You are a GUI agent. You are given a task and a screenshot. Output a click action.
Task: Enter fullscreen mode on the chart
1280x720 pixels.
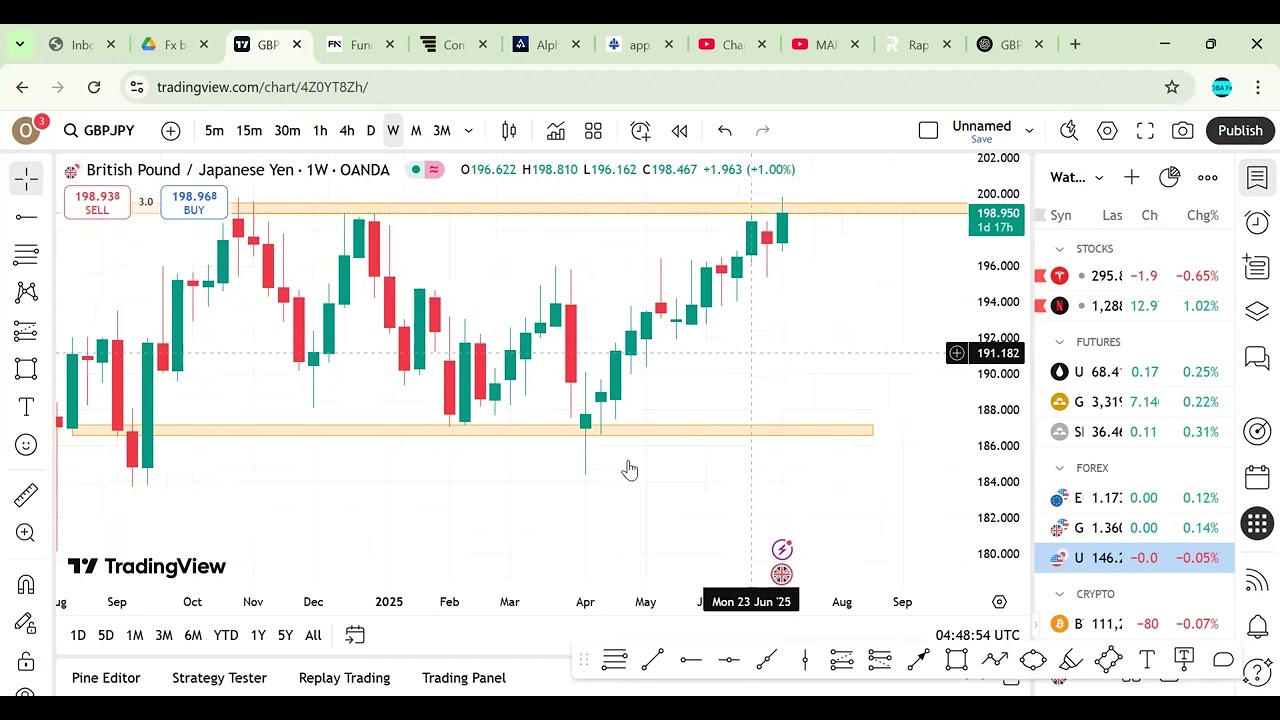pyautogui.click(x=1145, y=131)
